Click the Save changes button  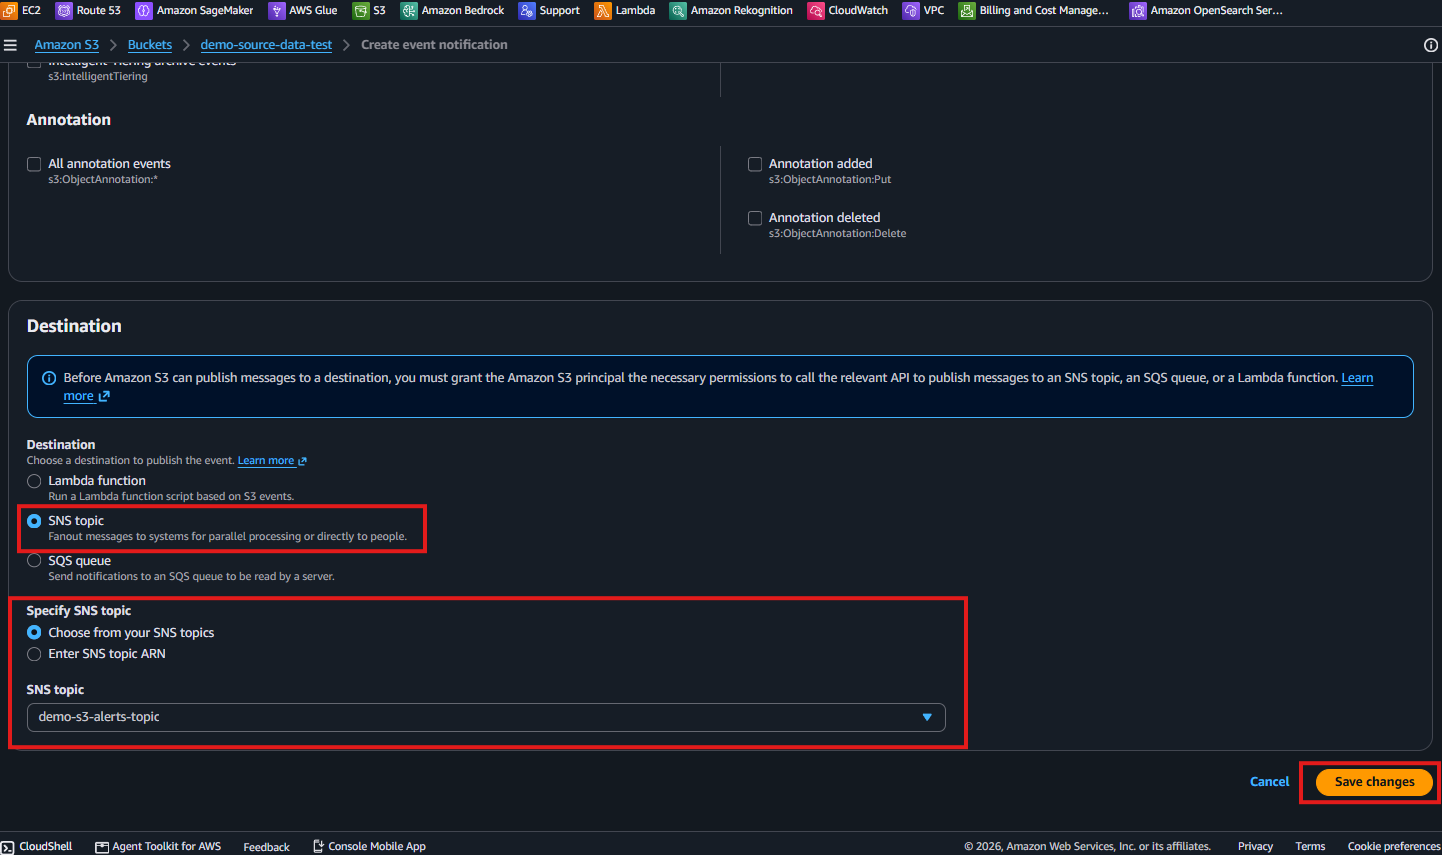pos(1374,782)
